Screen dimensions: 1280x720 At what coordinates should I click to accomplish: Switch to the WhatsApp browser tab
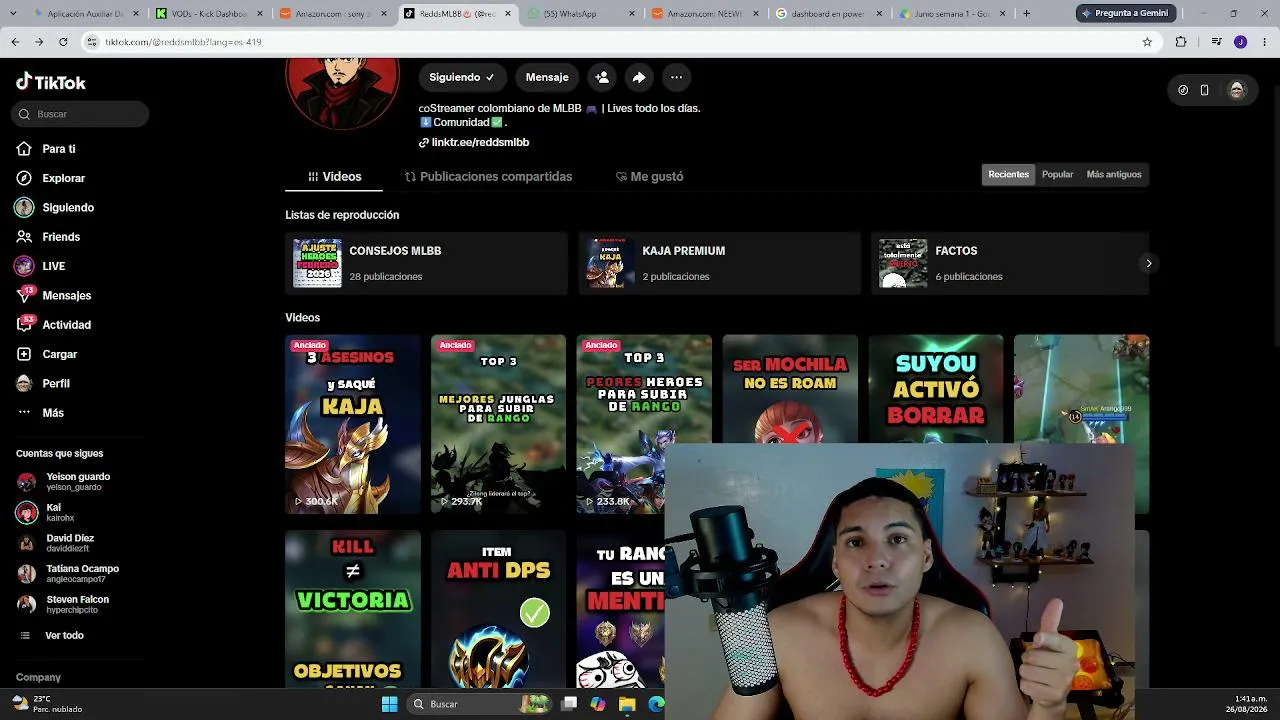click(581, 13)
